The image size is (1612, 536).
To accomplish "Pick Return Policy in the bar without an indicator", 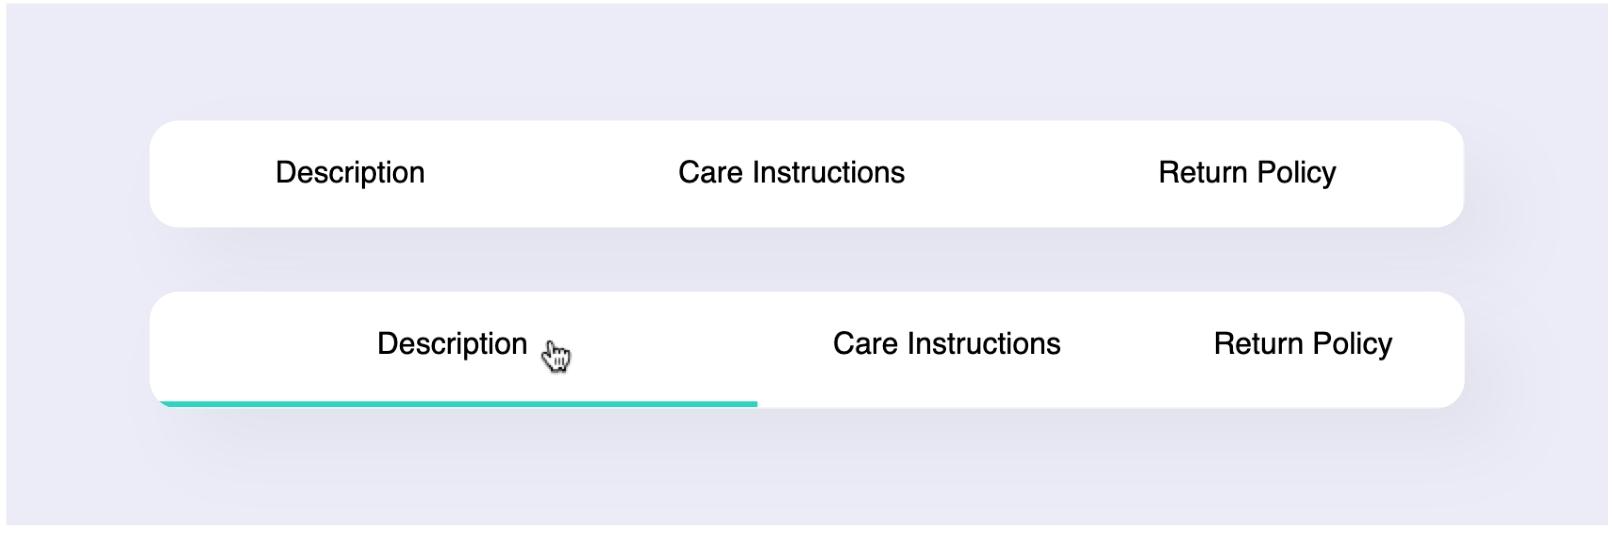I will (x=1247, y=173).
